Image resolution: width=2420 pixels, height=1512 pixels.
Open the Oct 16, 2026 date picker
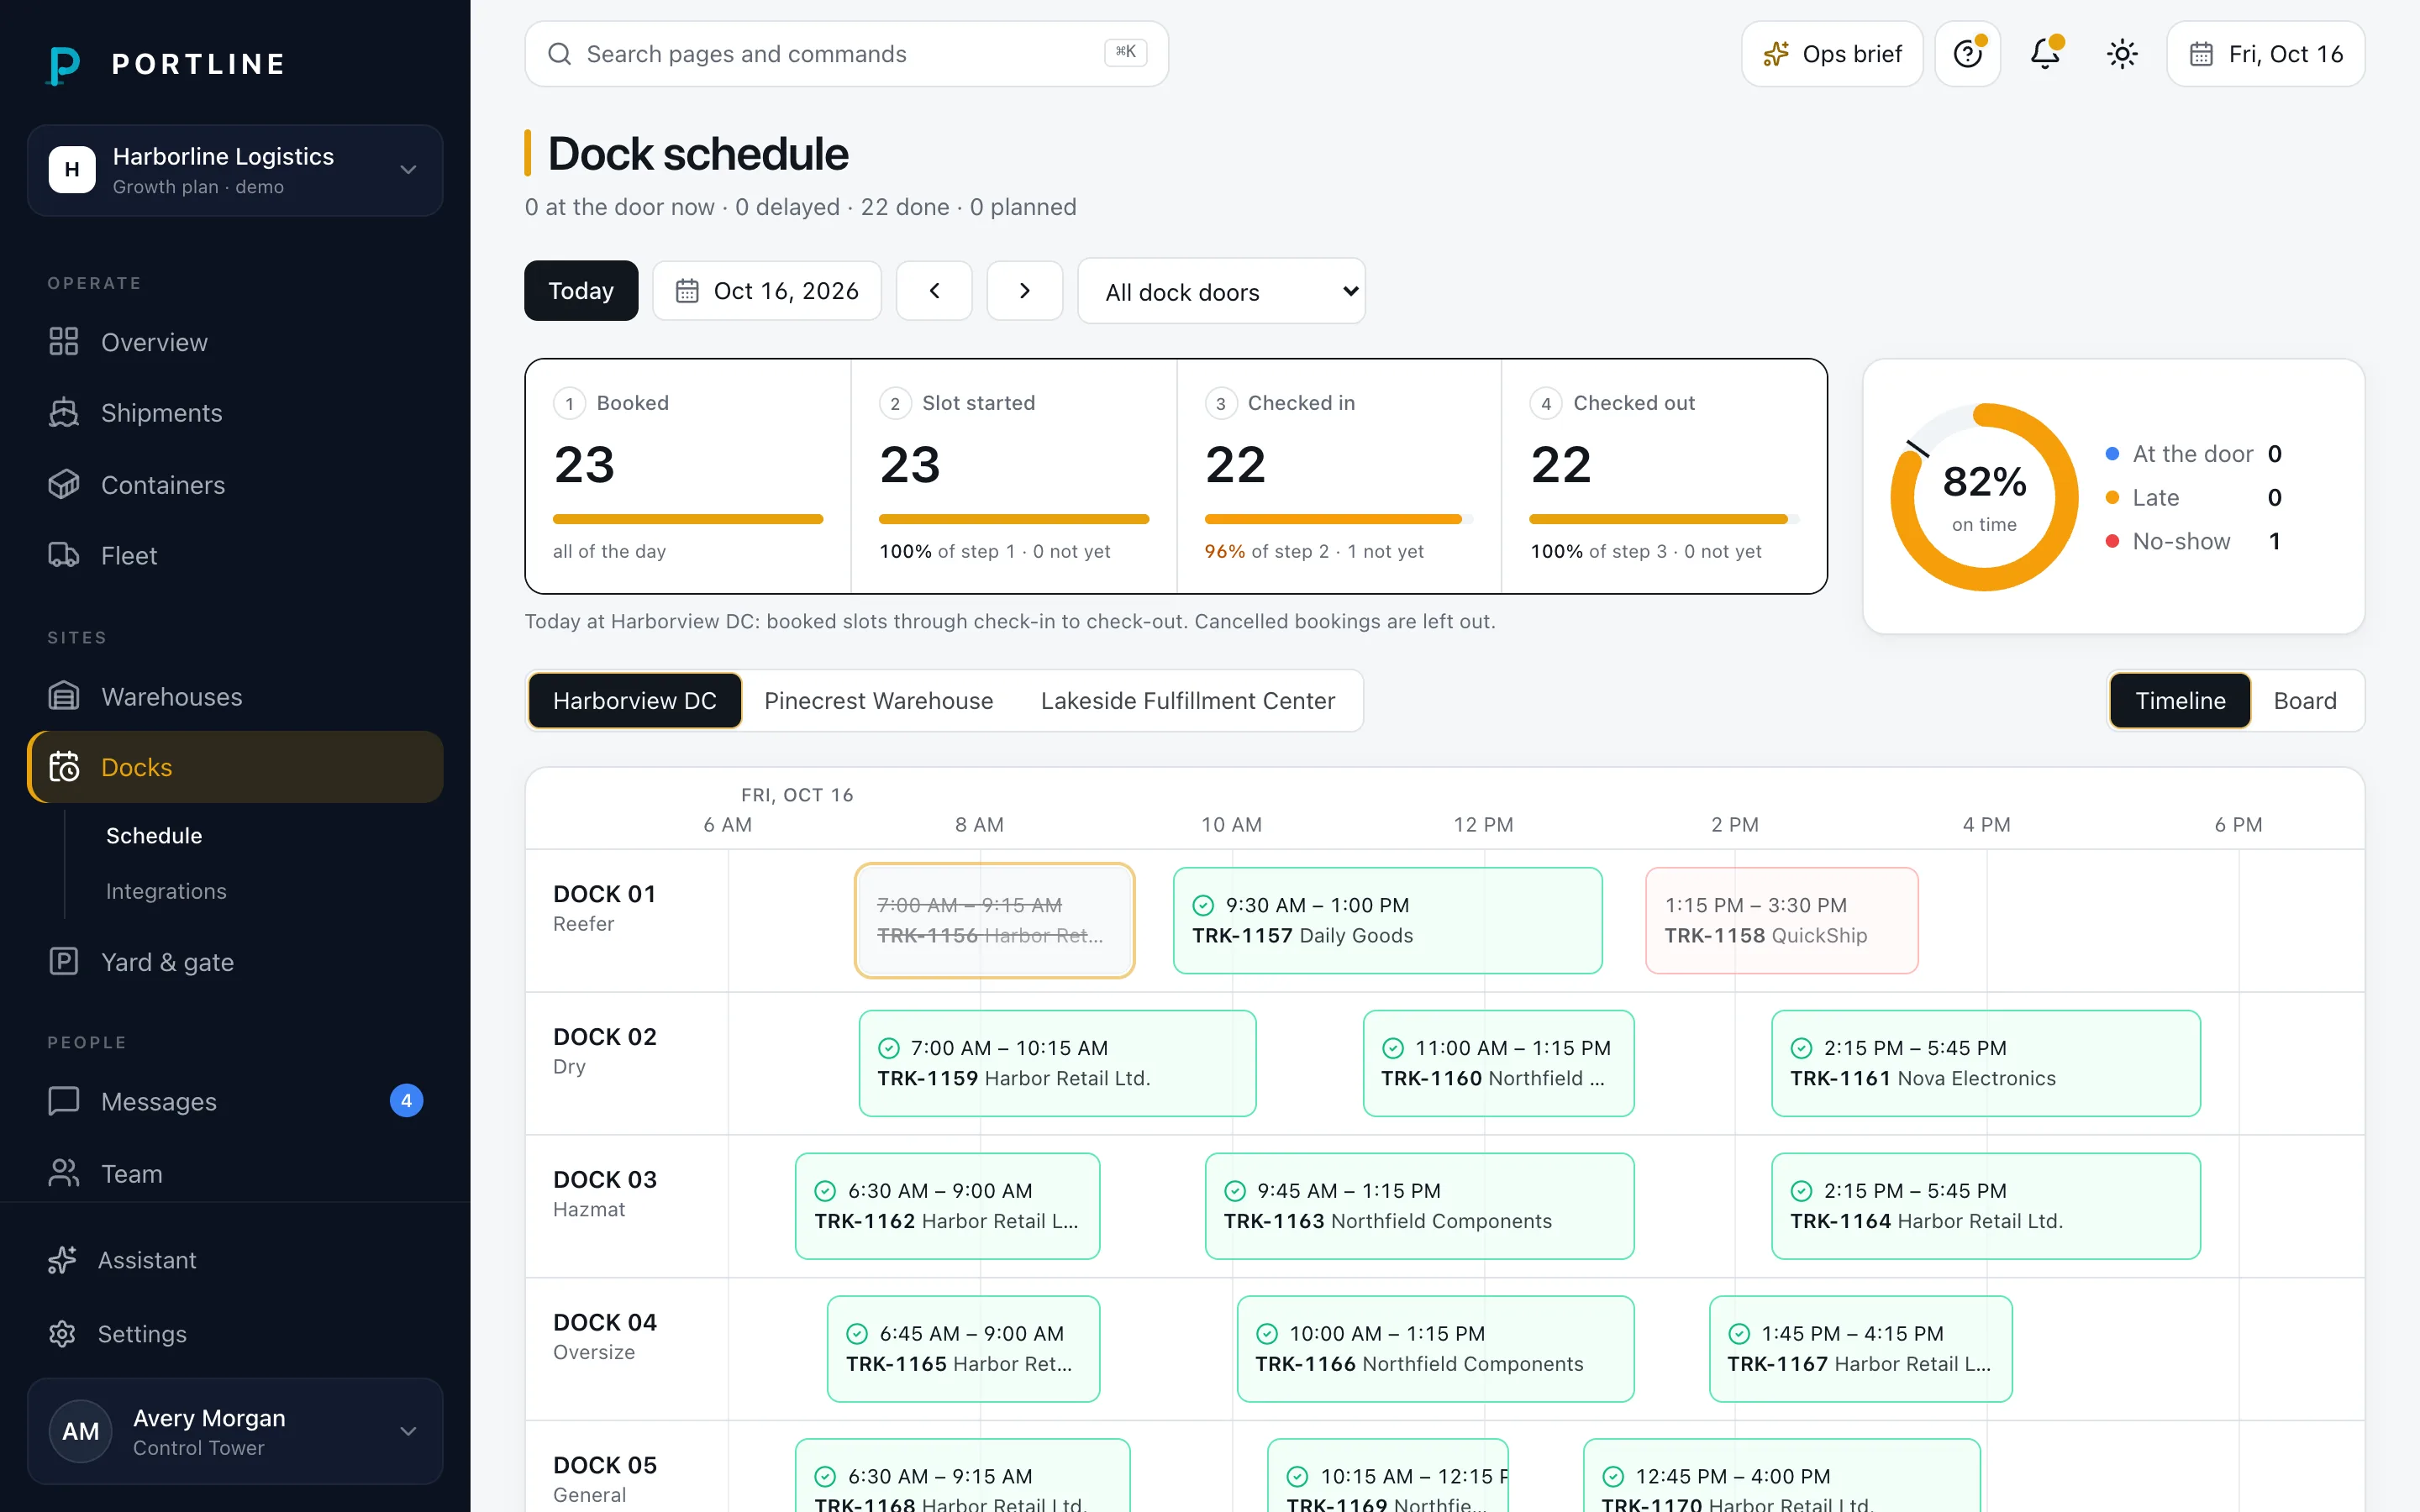point(767,291)
